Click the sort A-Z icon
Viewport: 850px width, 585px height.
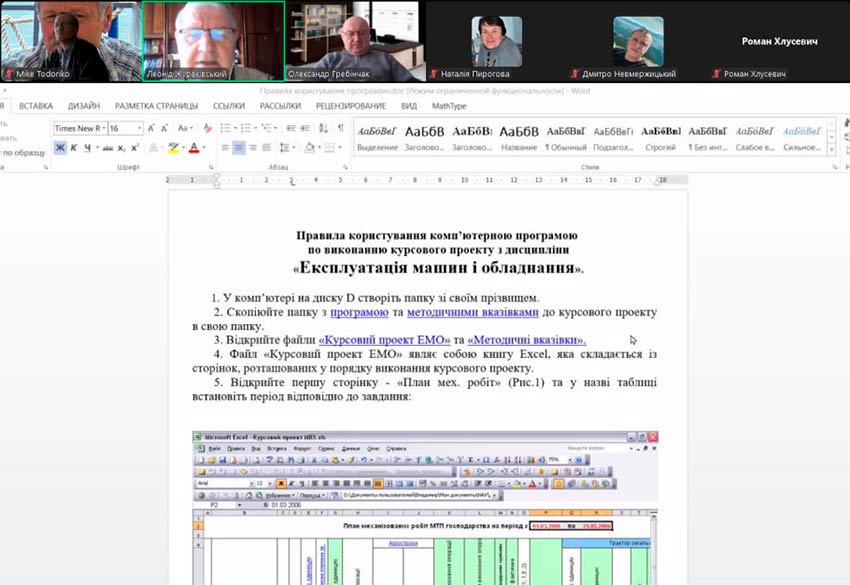[x=323, y=128]
